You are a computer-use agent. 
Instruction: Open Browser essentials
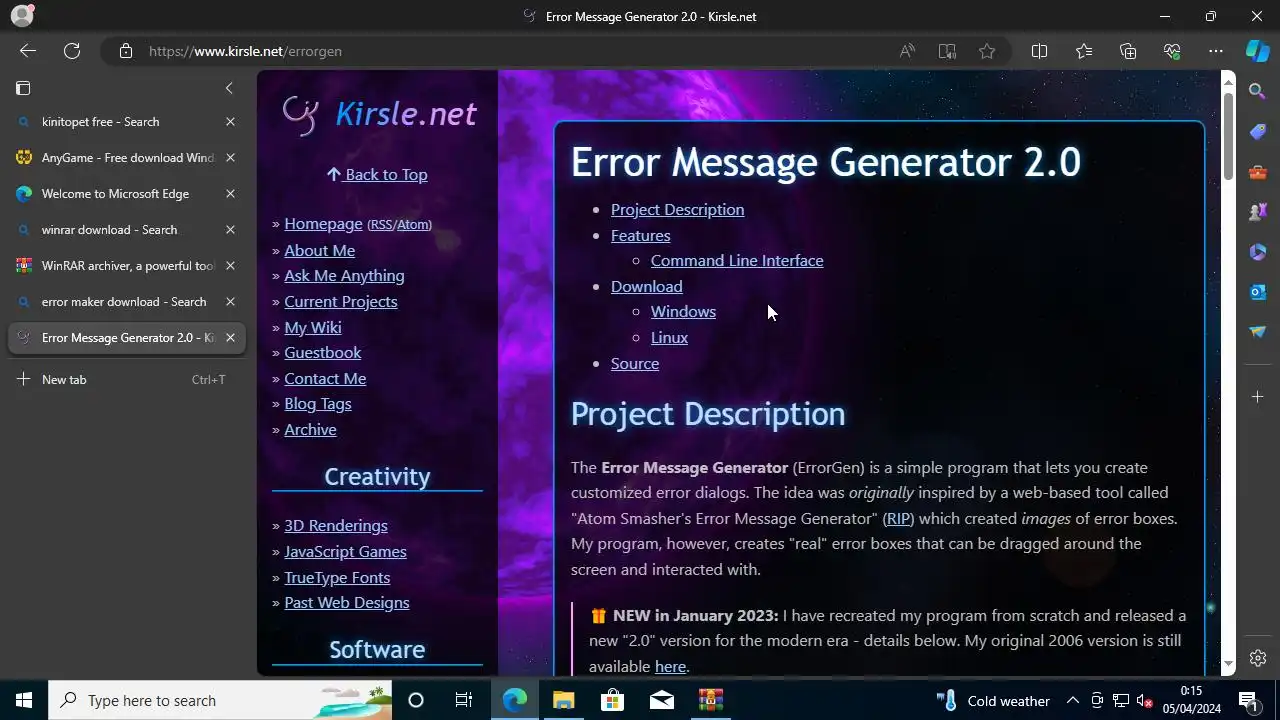[x=1172, y=51]
